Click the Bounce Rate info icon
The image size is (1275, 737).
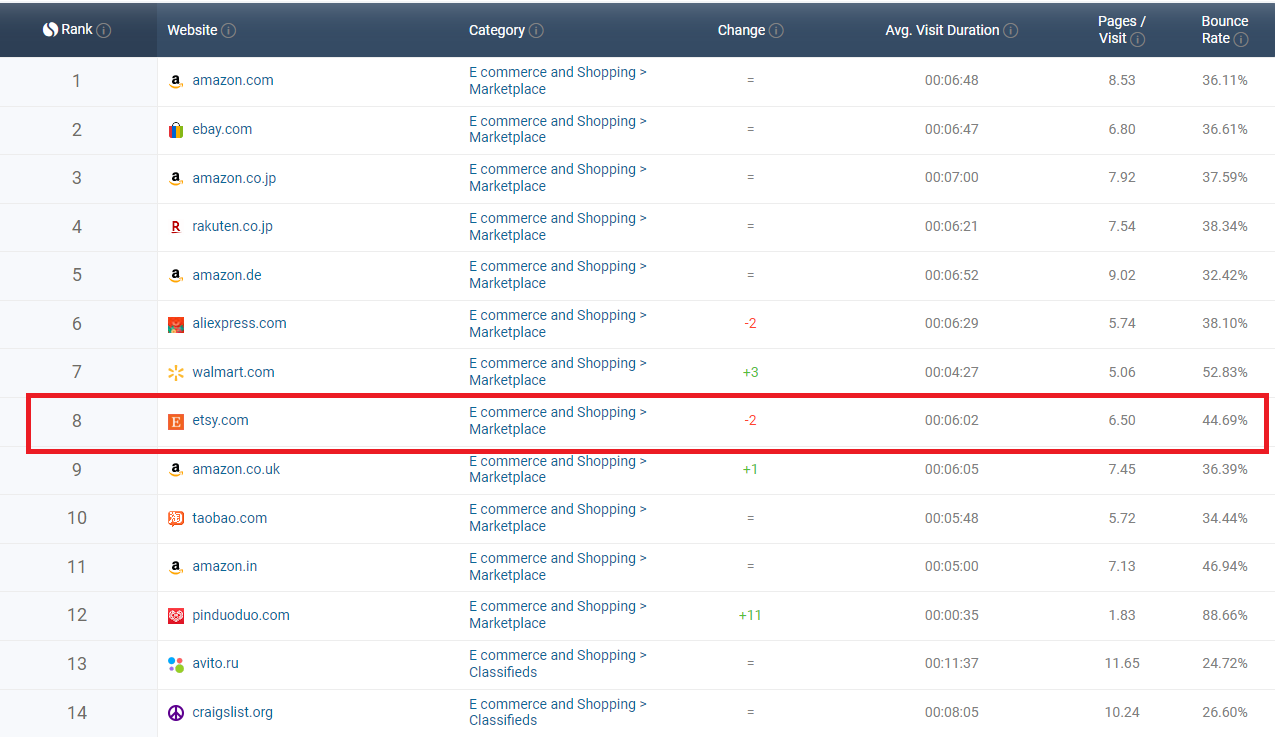point(1241,39)
